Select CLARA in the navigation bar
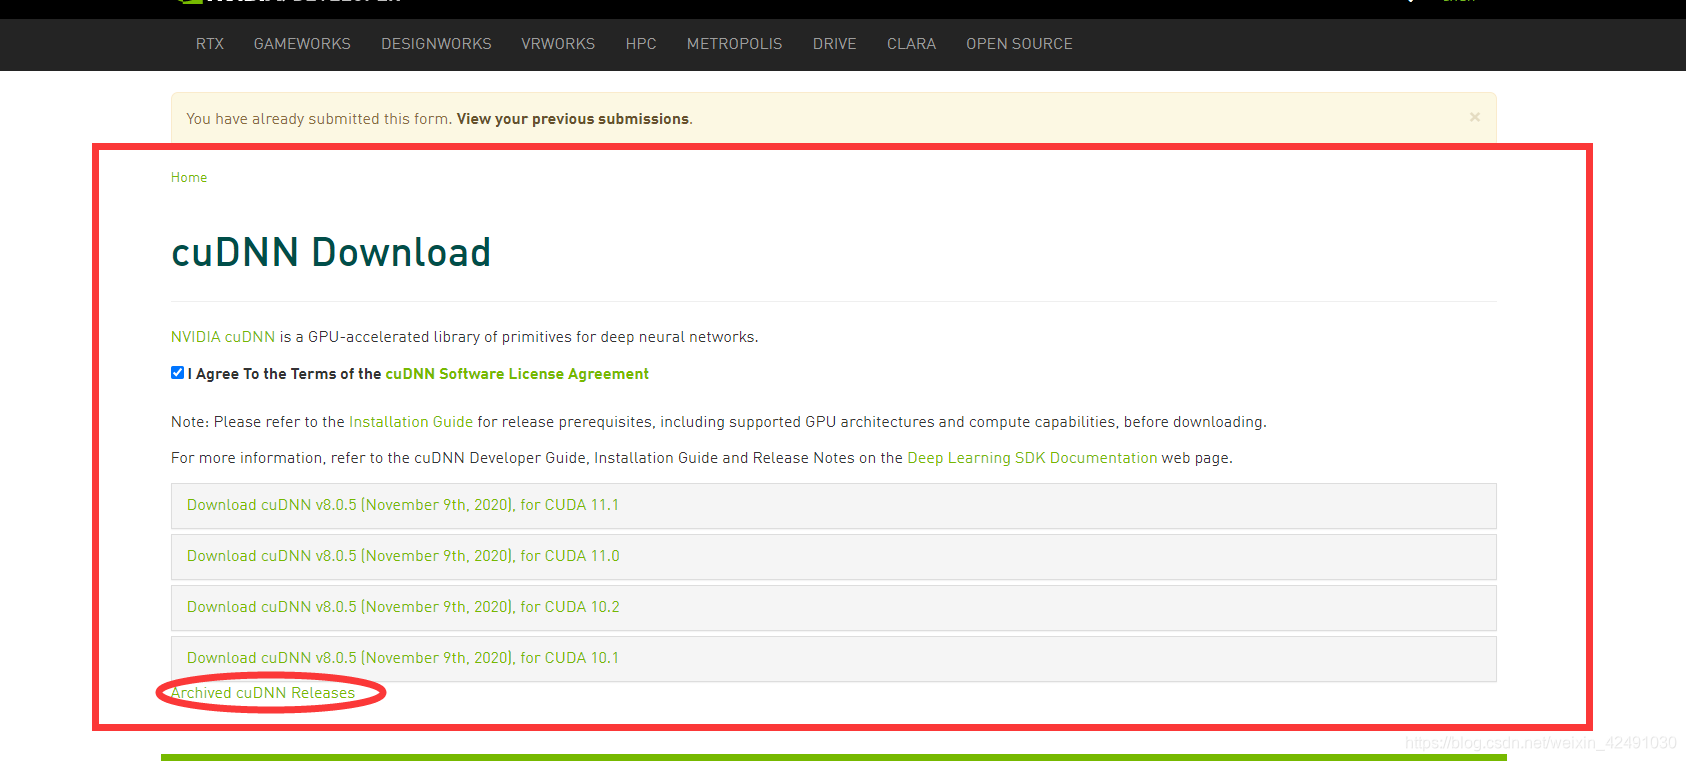1686x761 pixels. (x=911, y=44)
